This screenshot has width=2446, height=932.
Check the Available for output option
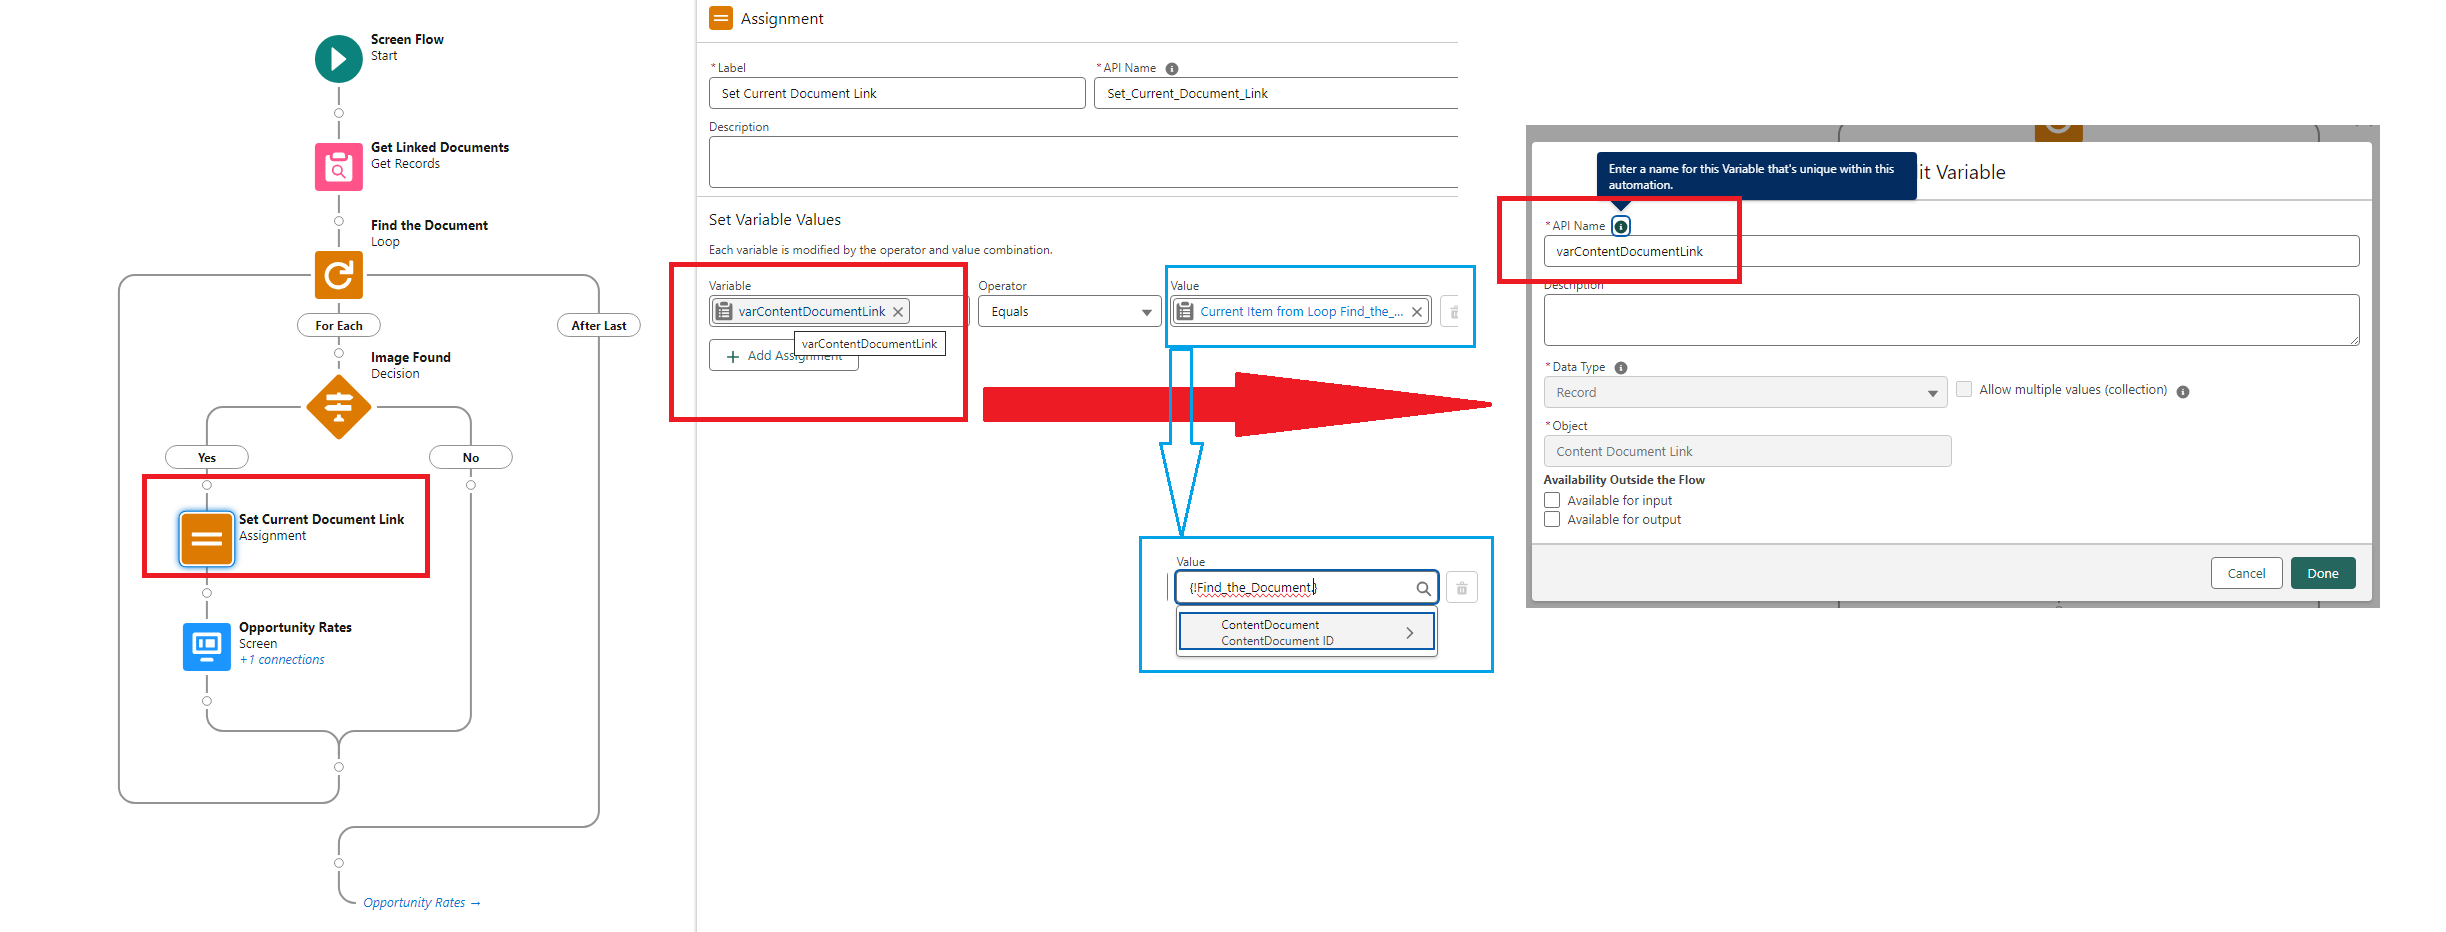click(x=1552, y=520)
